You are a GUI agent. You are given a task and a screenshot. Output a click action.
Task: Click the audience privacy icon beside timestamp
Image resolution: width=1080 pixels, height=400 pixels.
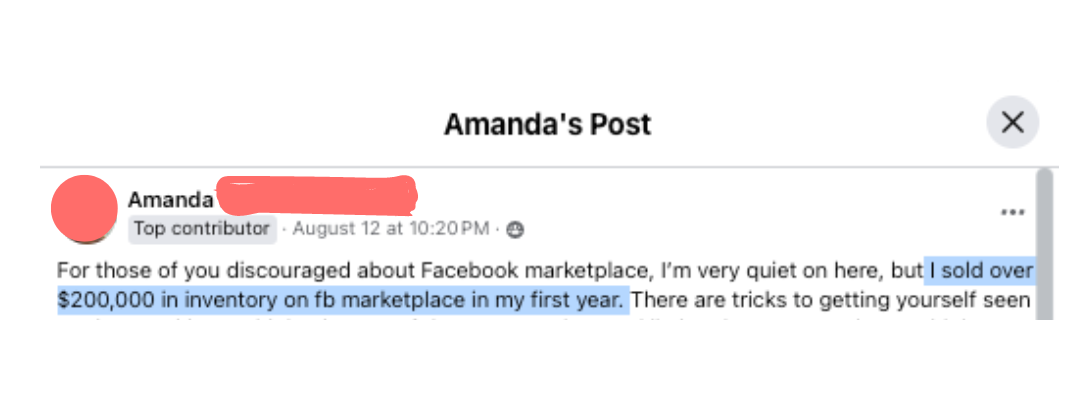(515, 230)
